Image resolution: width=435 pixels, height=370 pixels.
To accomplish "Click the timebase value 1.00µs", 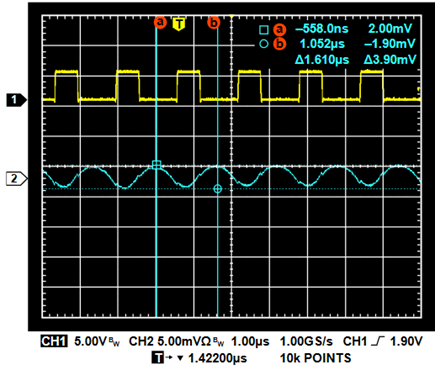I will (x=250, y=342).
